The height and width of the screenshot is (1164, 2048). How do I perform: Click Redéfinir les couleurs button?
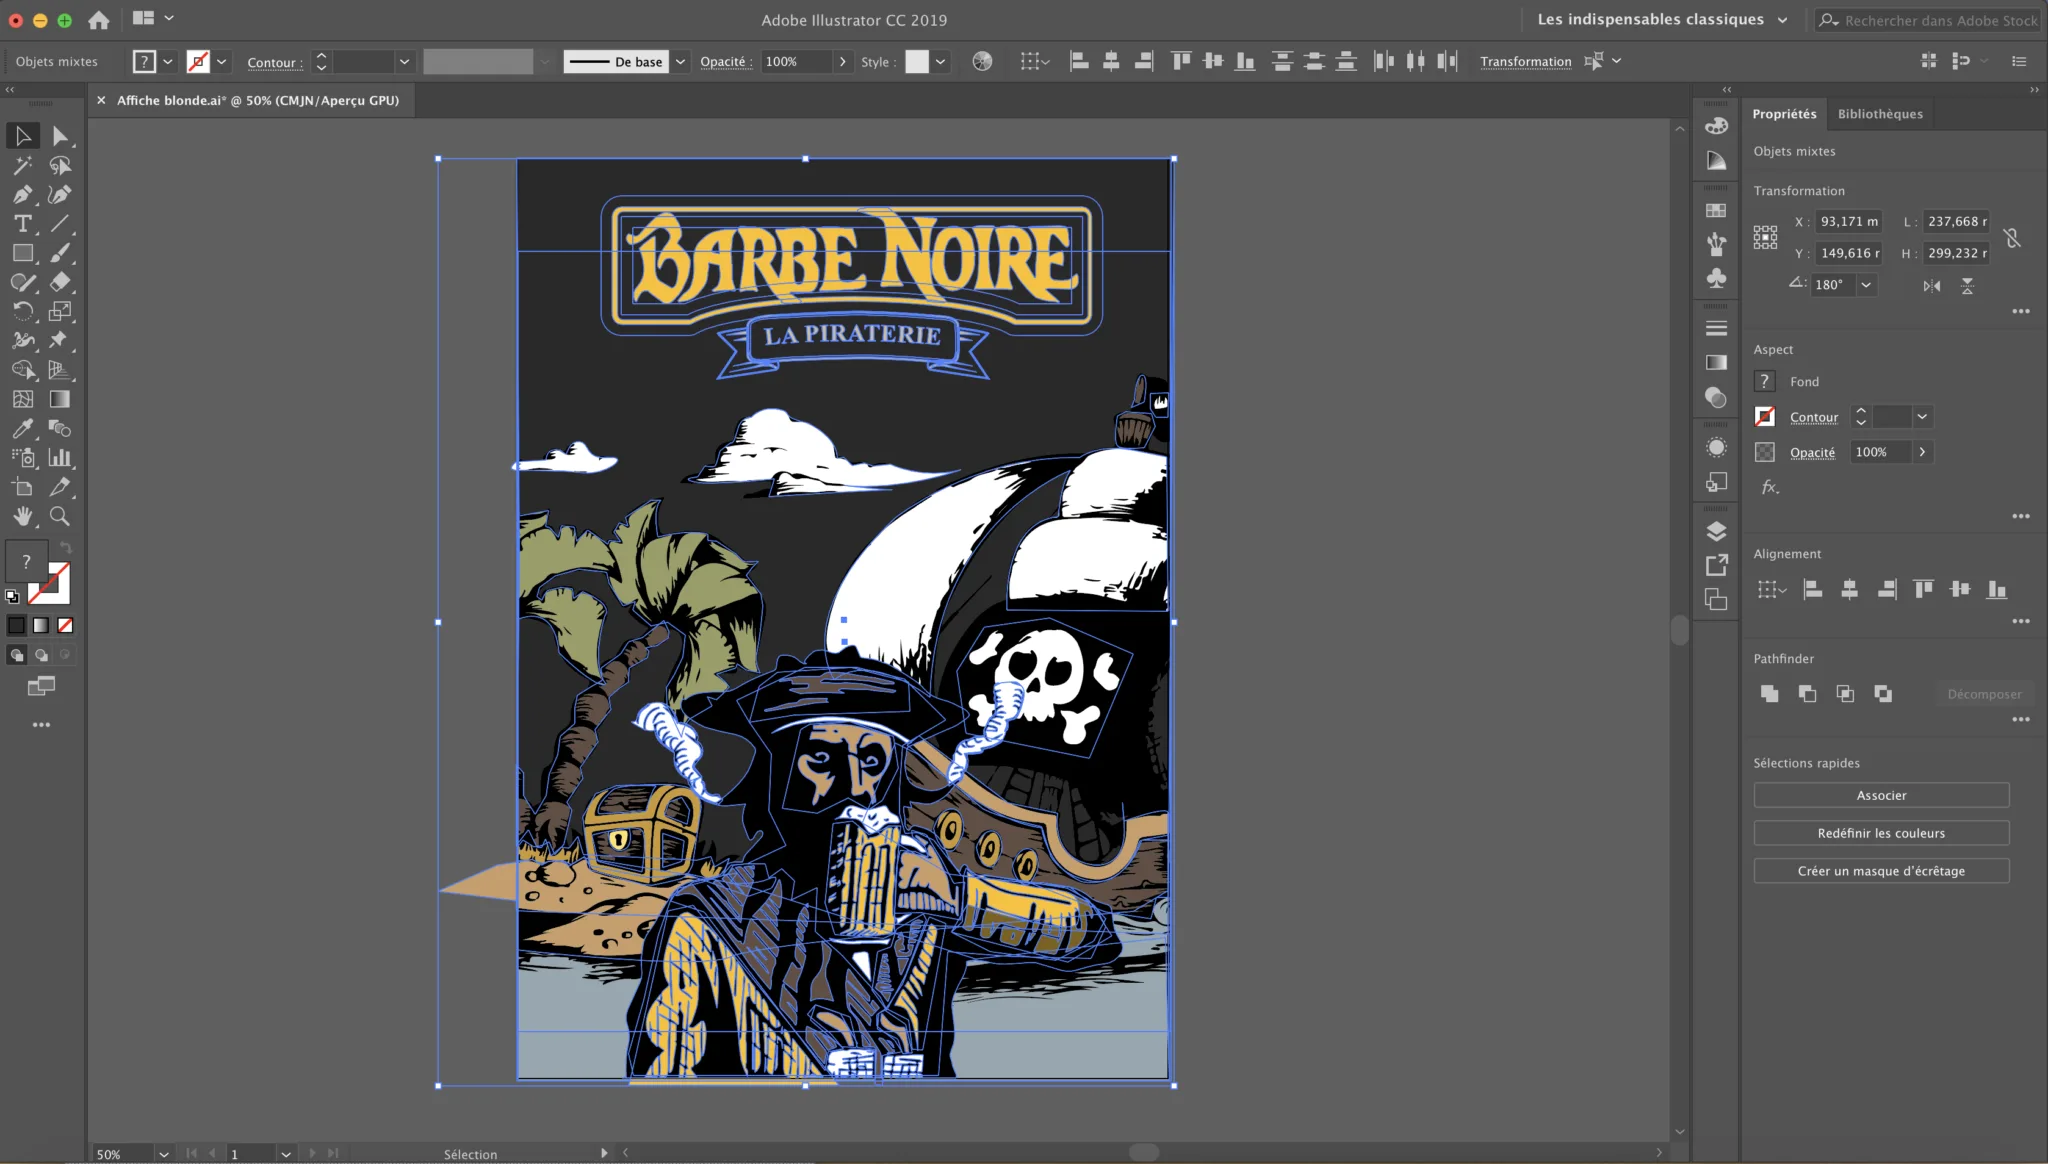coord(1881,833)
